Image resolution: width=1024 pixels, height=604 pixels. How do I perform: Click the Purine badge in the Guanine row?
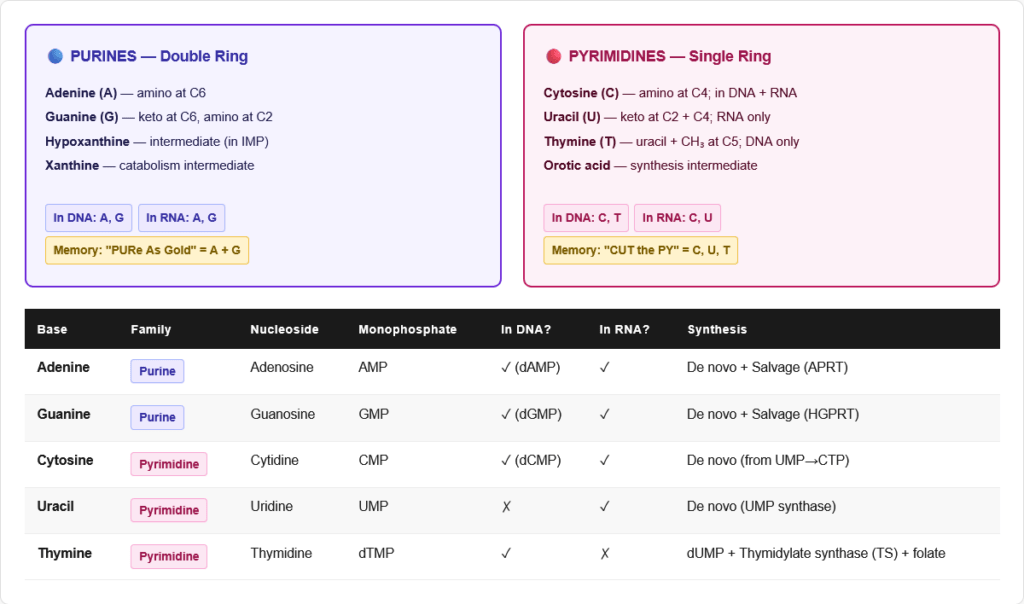point(157,417)
